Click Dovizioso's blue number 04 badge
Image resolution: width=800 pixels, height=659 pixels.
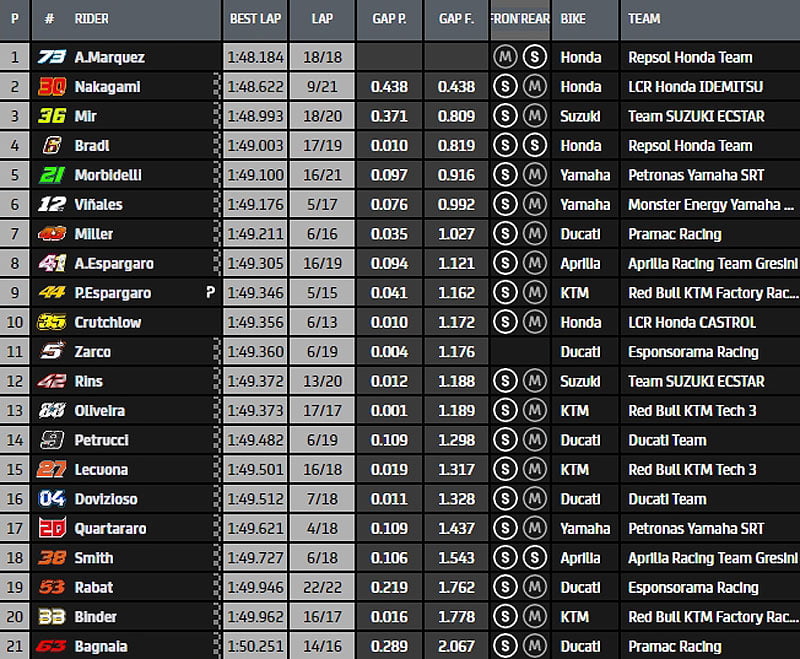pos(51,499)
